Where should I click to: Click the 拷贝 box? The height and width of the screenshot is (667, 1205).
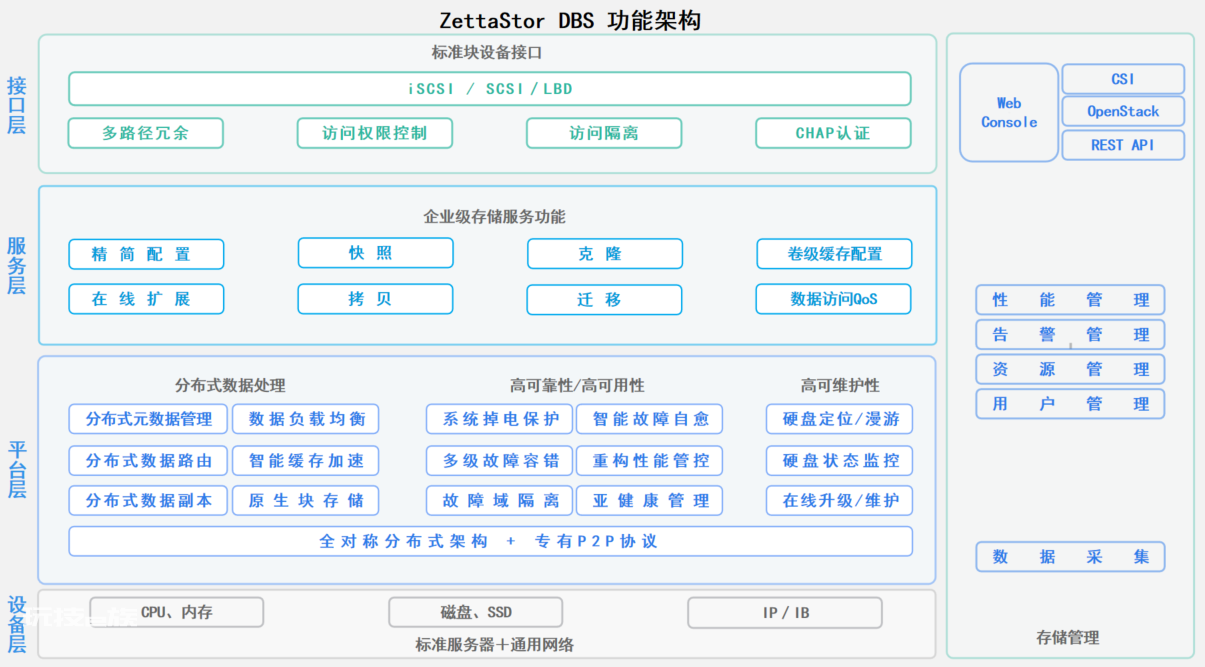375,299
